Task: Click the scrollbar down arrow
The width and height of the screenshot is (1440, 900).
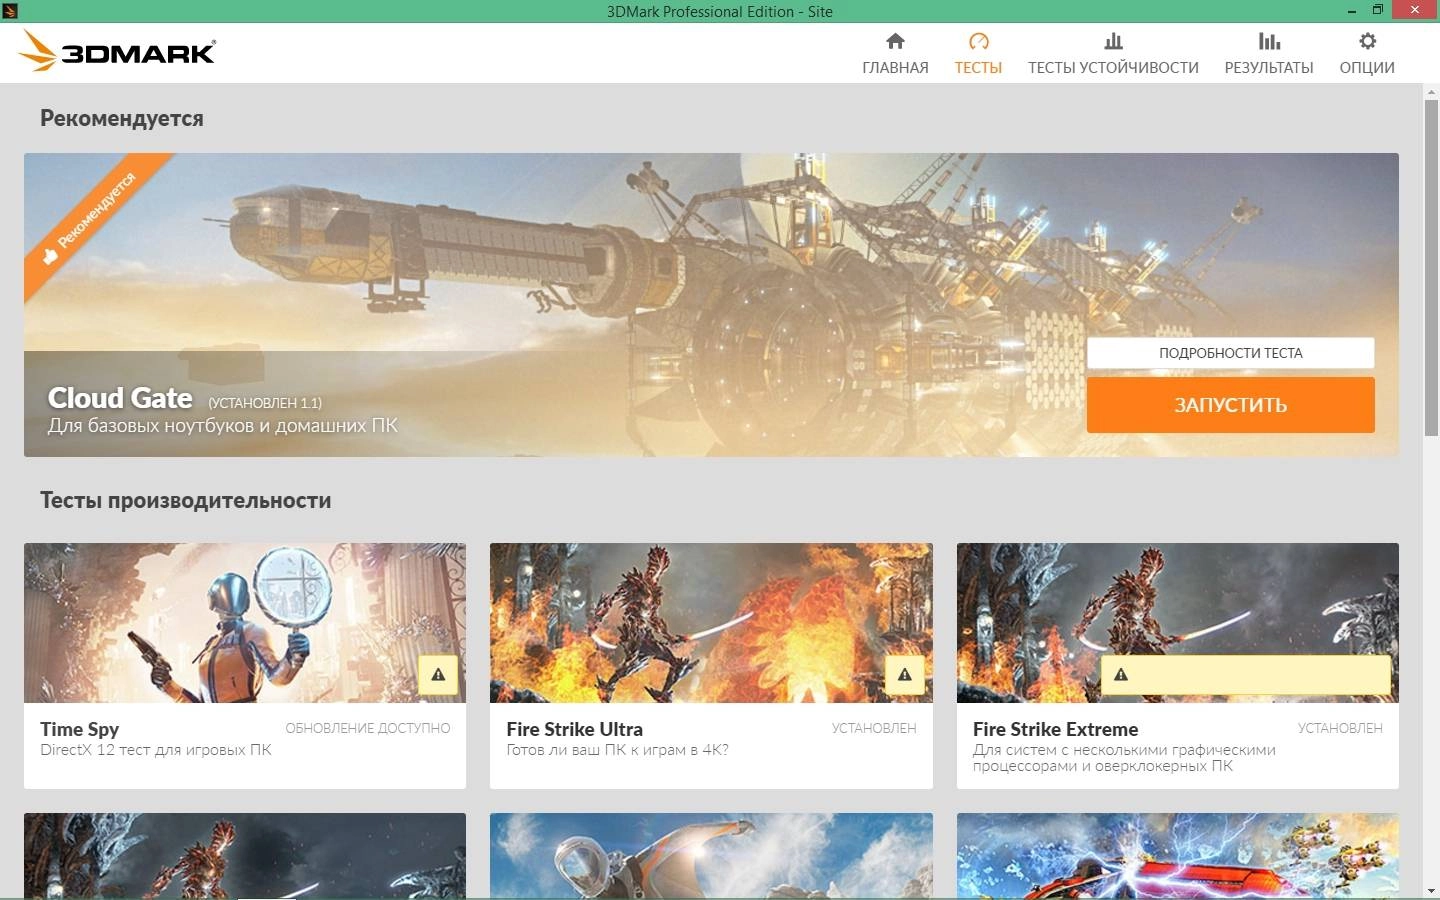Action: [1431, 890]
